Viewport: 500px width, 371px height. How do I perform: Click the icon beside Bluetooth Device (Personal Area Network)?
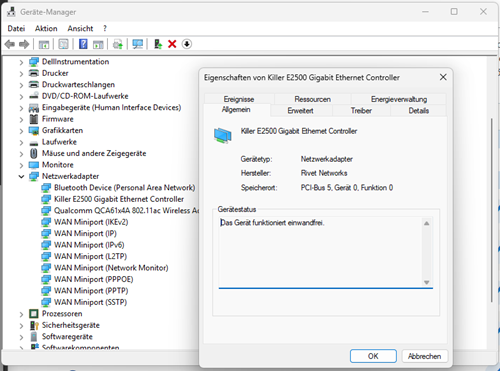[46, 188]
